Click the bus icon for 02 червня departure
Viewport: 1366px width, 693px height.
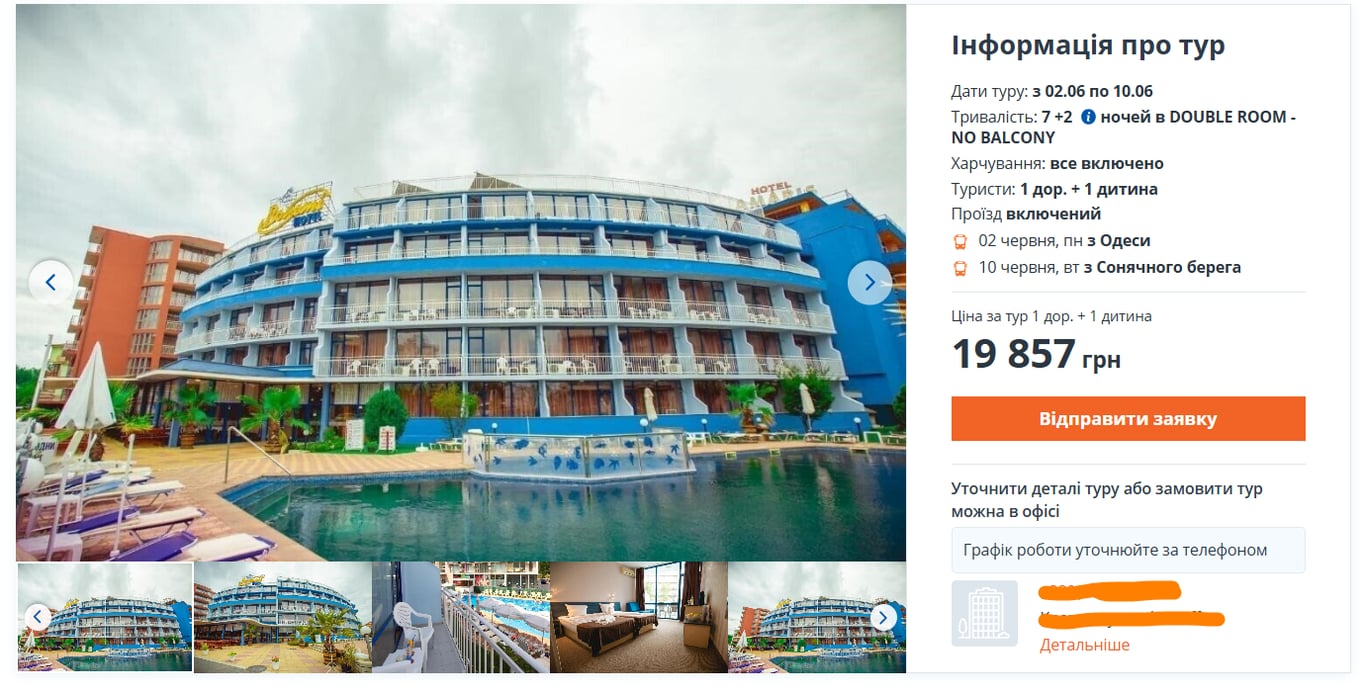pos(960,241)
